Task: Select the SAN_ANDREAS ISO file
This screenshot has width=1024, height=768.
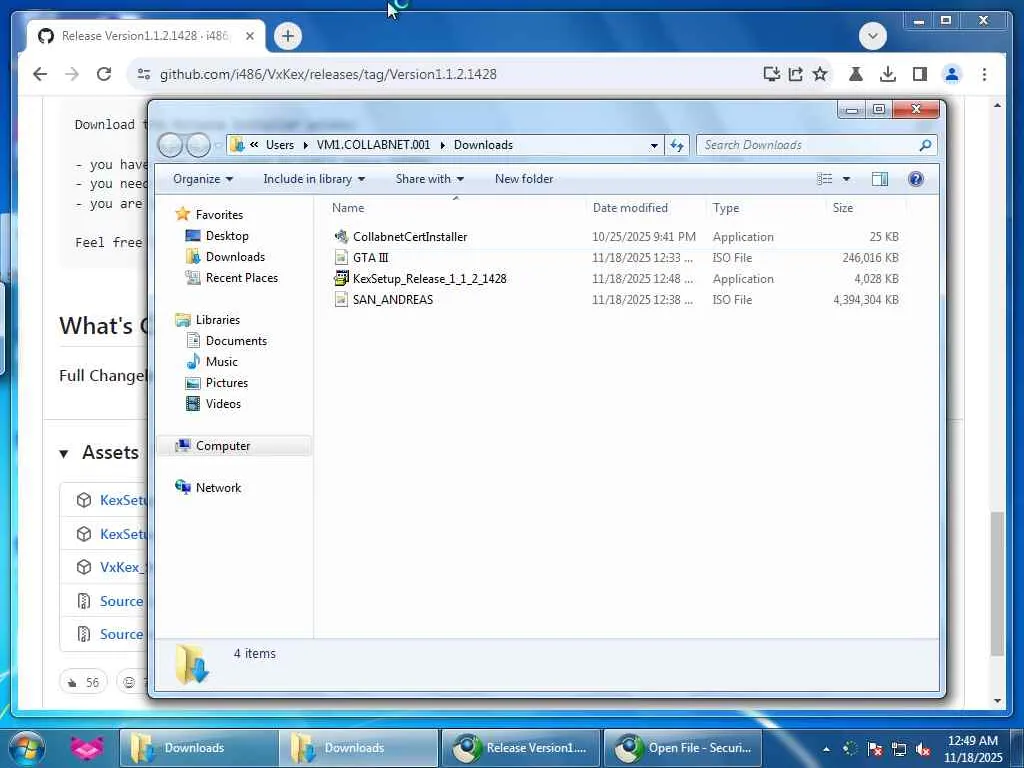Action: tap(615, 300)
